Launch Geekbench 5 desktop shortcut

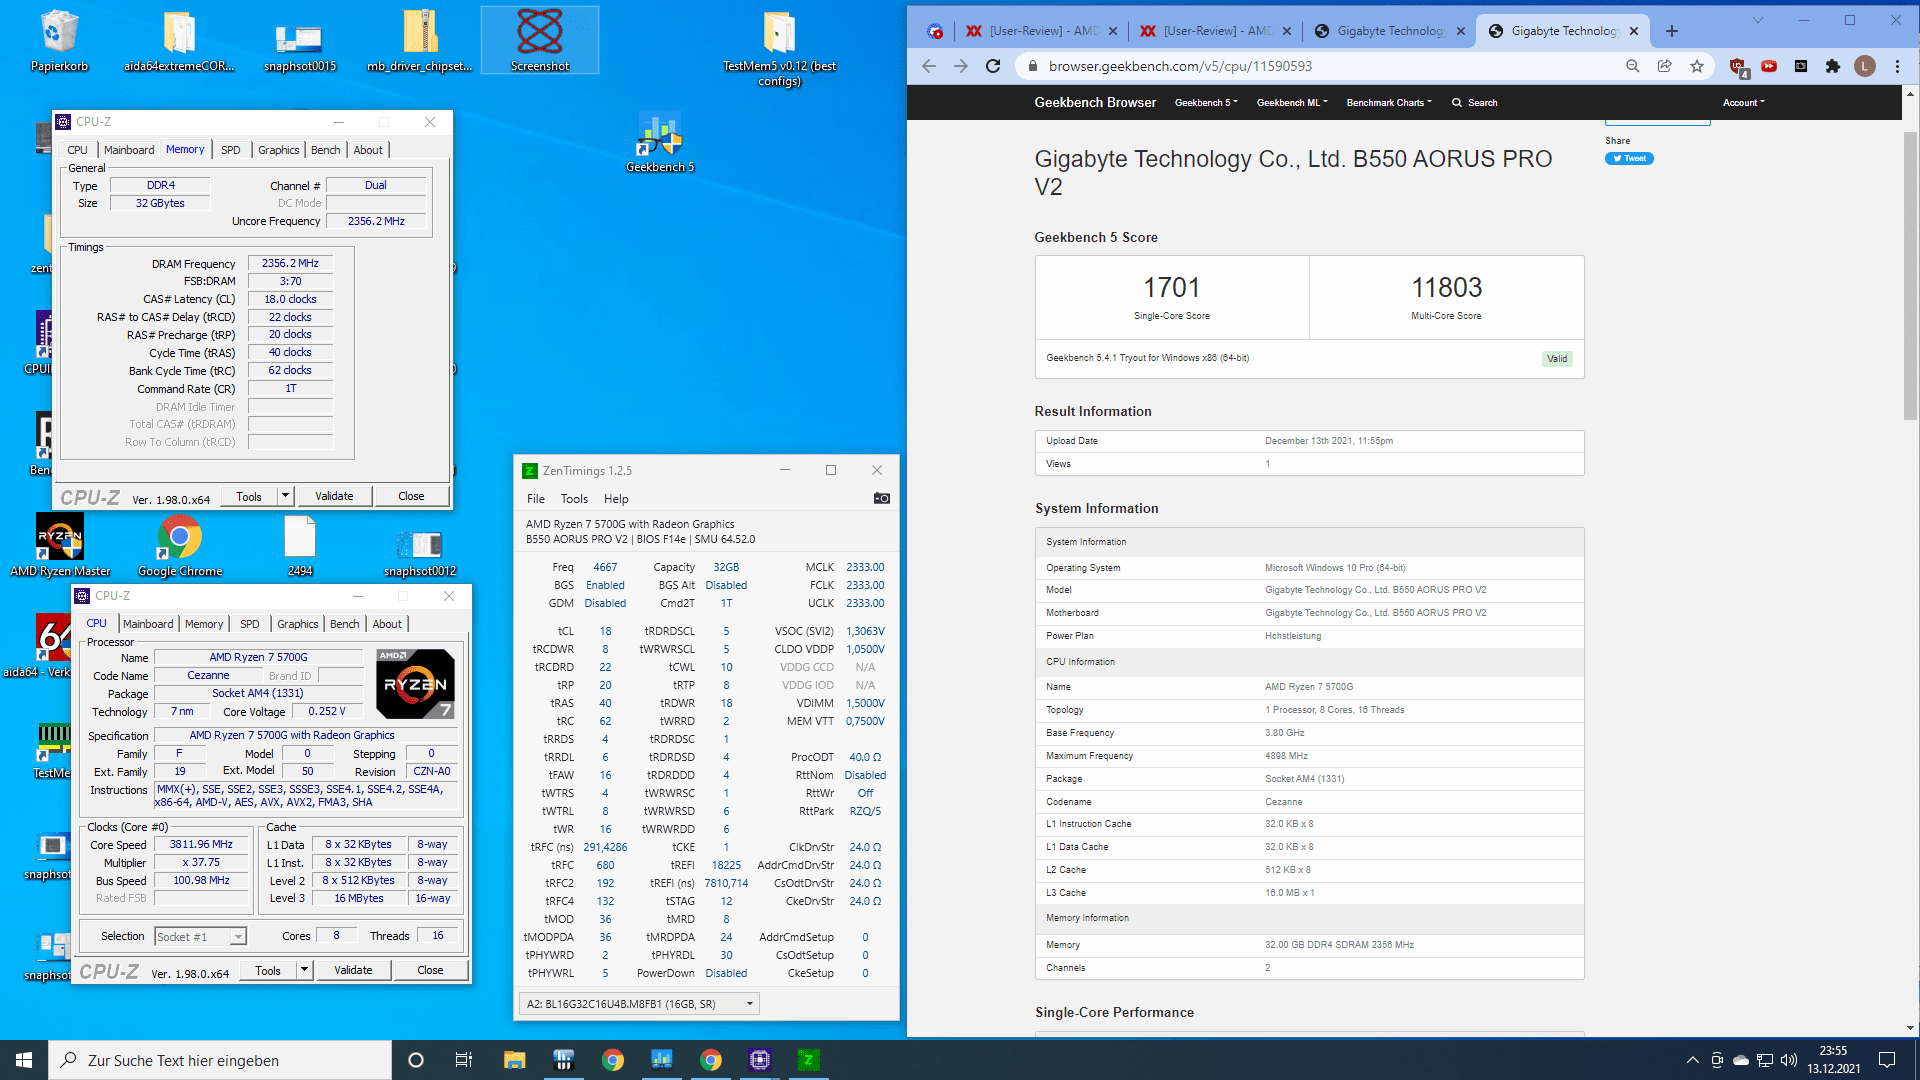click(x=660, y=143)
